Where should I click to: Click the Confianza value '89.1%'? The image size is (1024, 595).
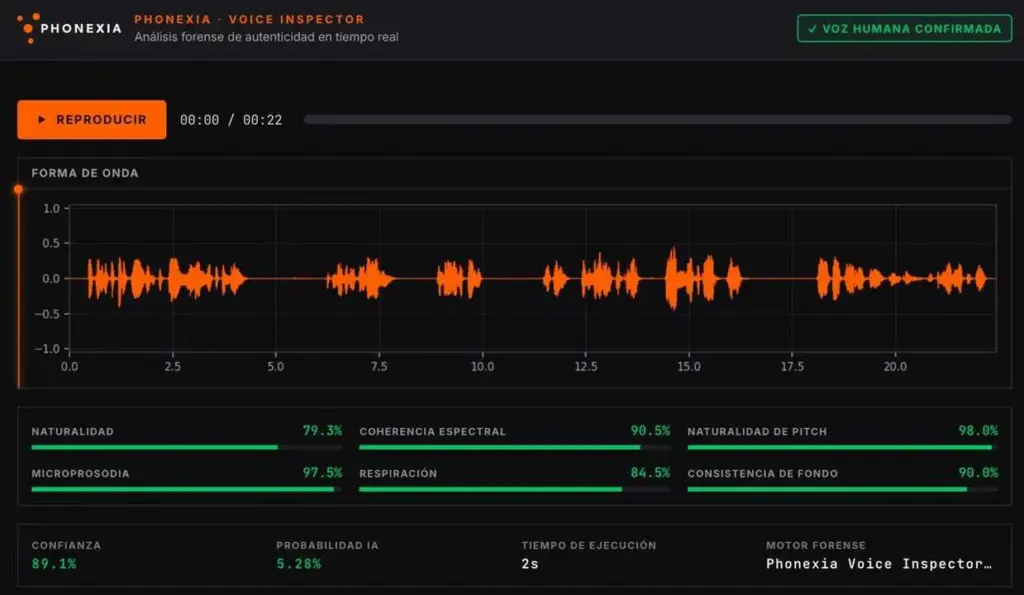point(54,564)
